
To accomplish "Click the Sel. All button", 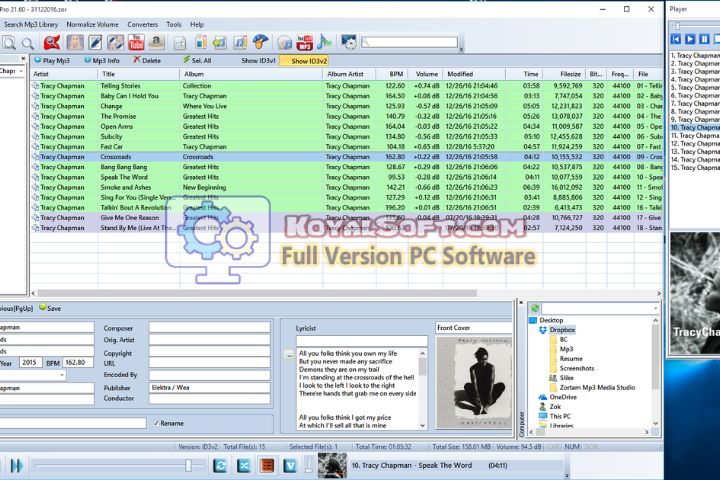I will coord(197,60).
